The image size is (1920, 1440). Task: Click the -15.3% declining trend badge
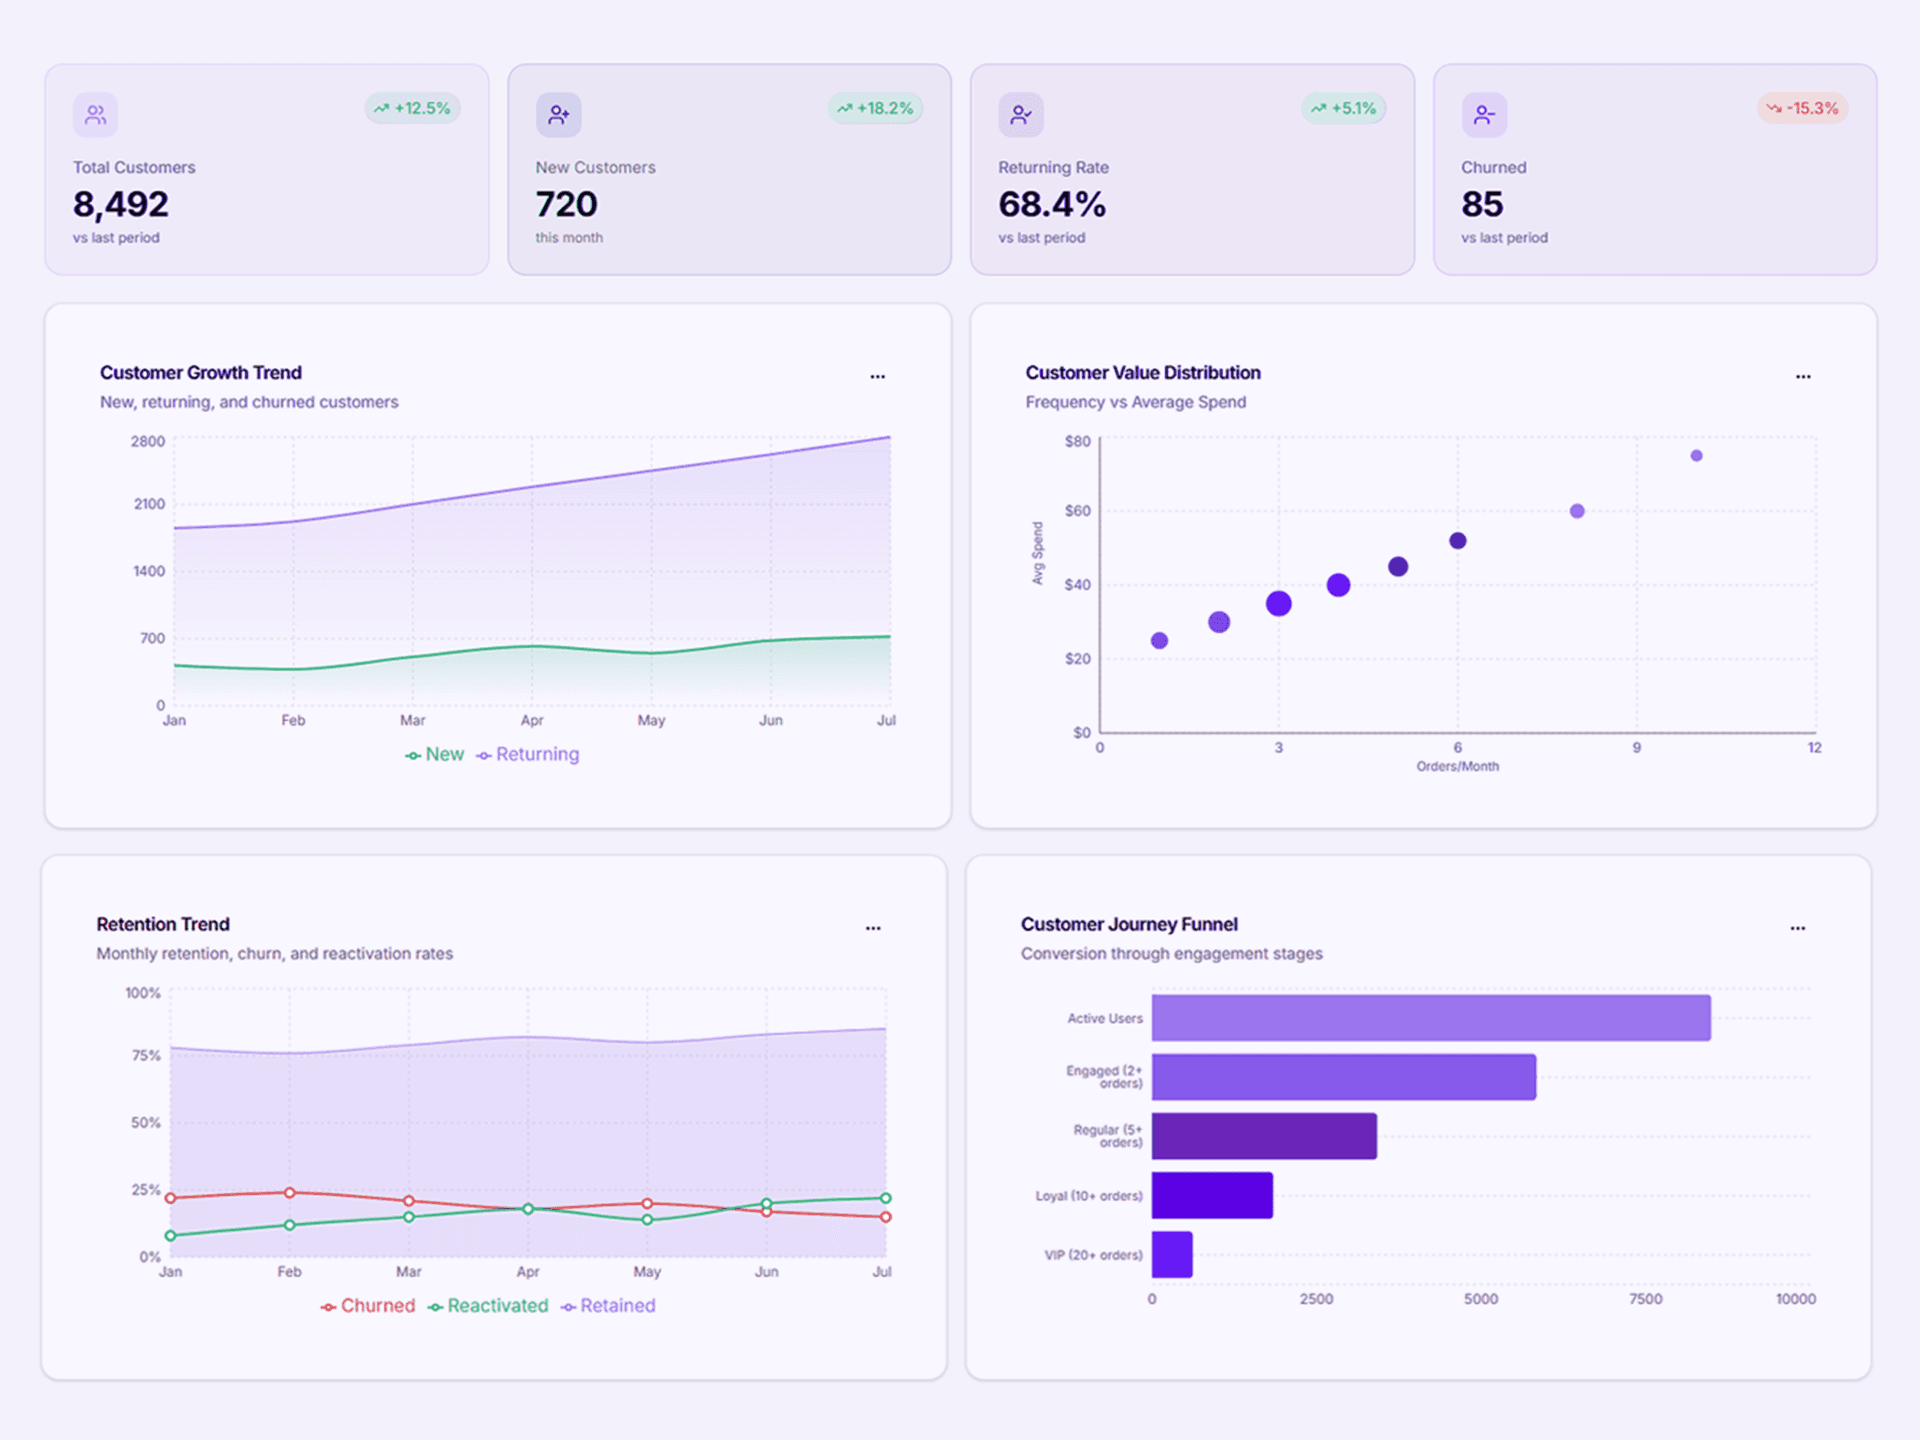click(1801, 108)
